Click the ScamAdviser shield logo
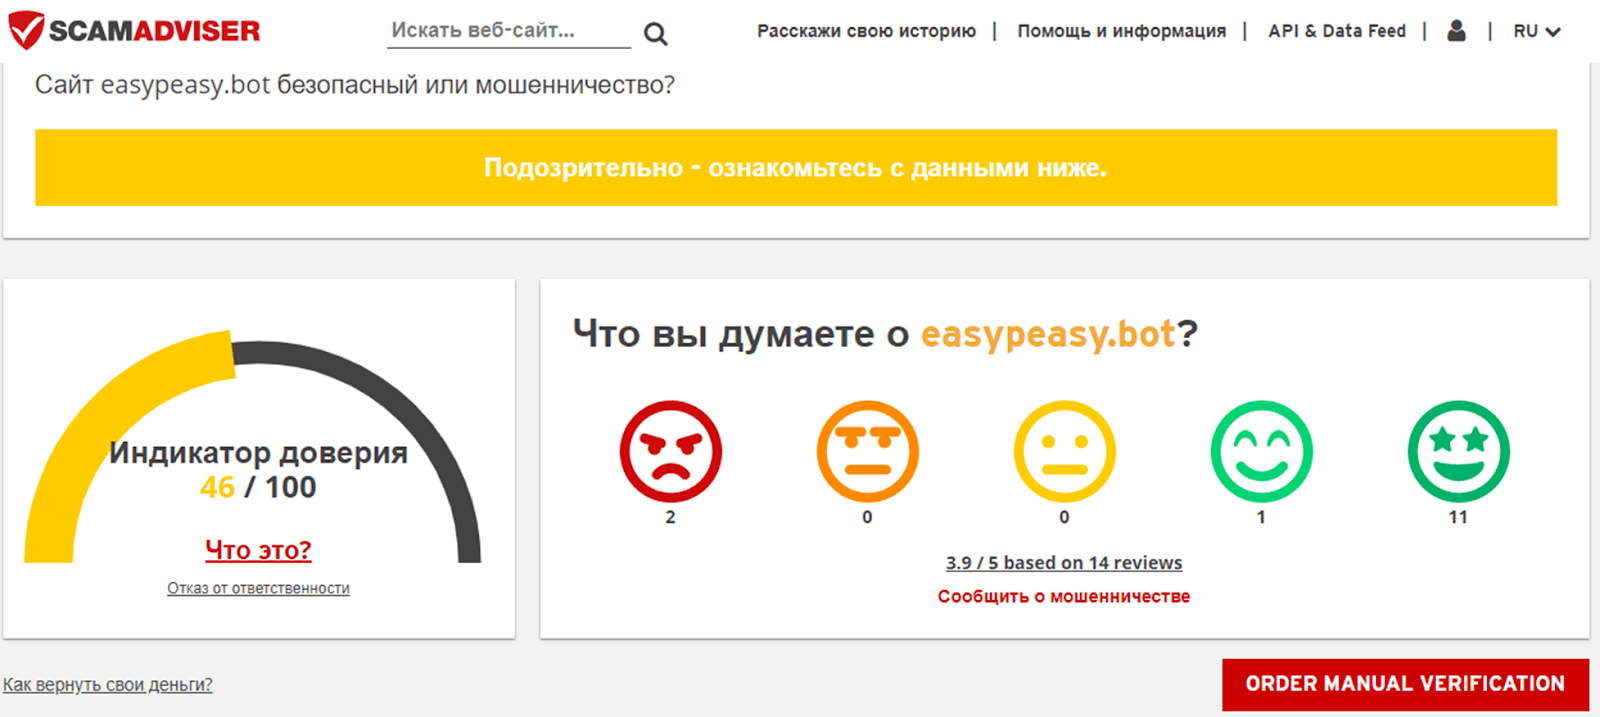This screenshot has width=1600, height=717. pos(26,30)
